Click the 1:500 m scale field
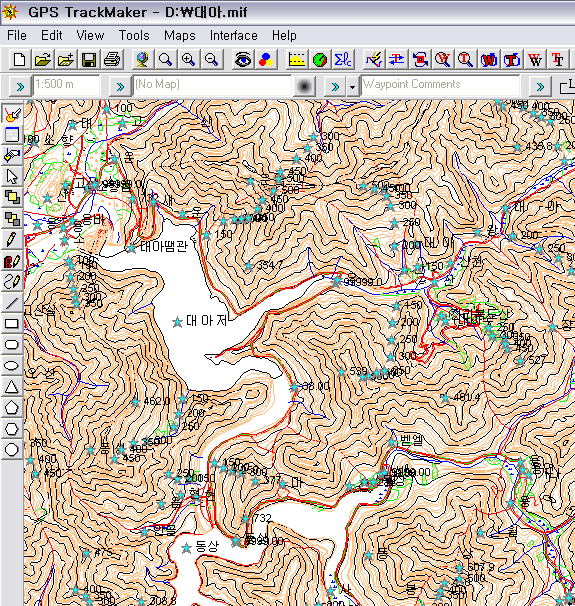 pyautogui.click(x=66, y=85)
